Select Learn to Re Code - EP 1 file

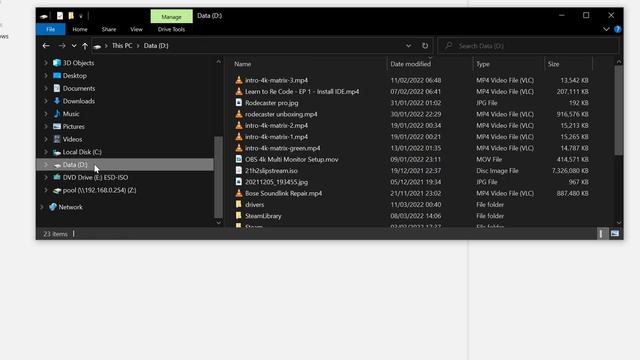click(x=302, y=91)
